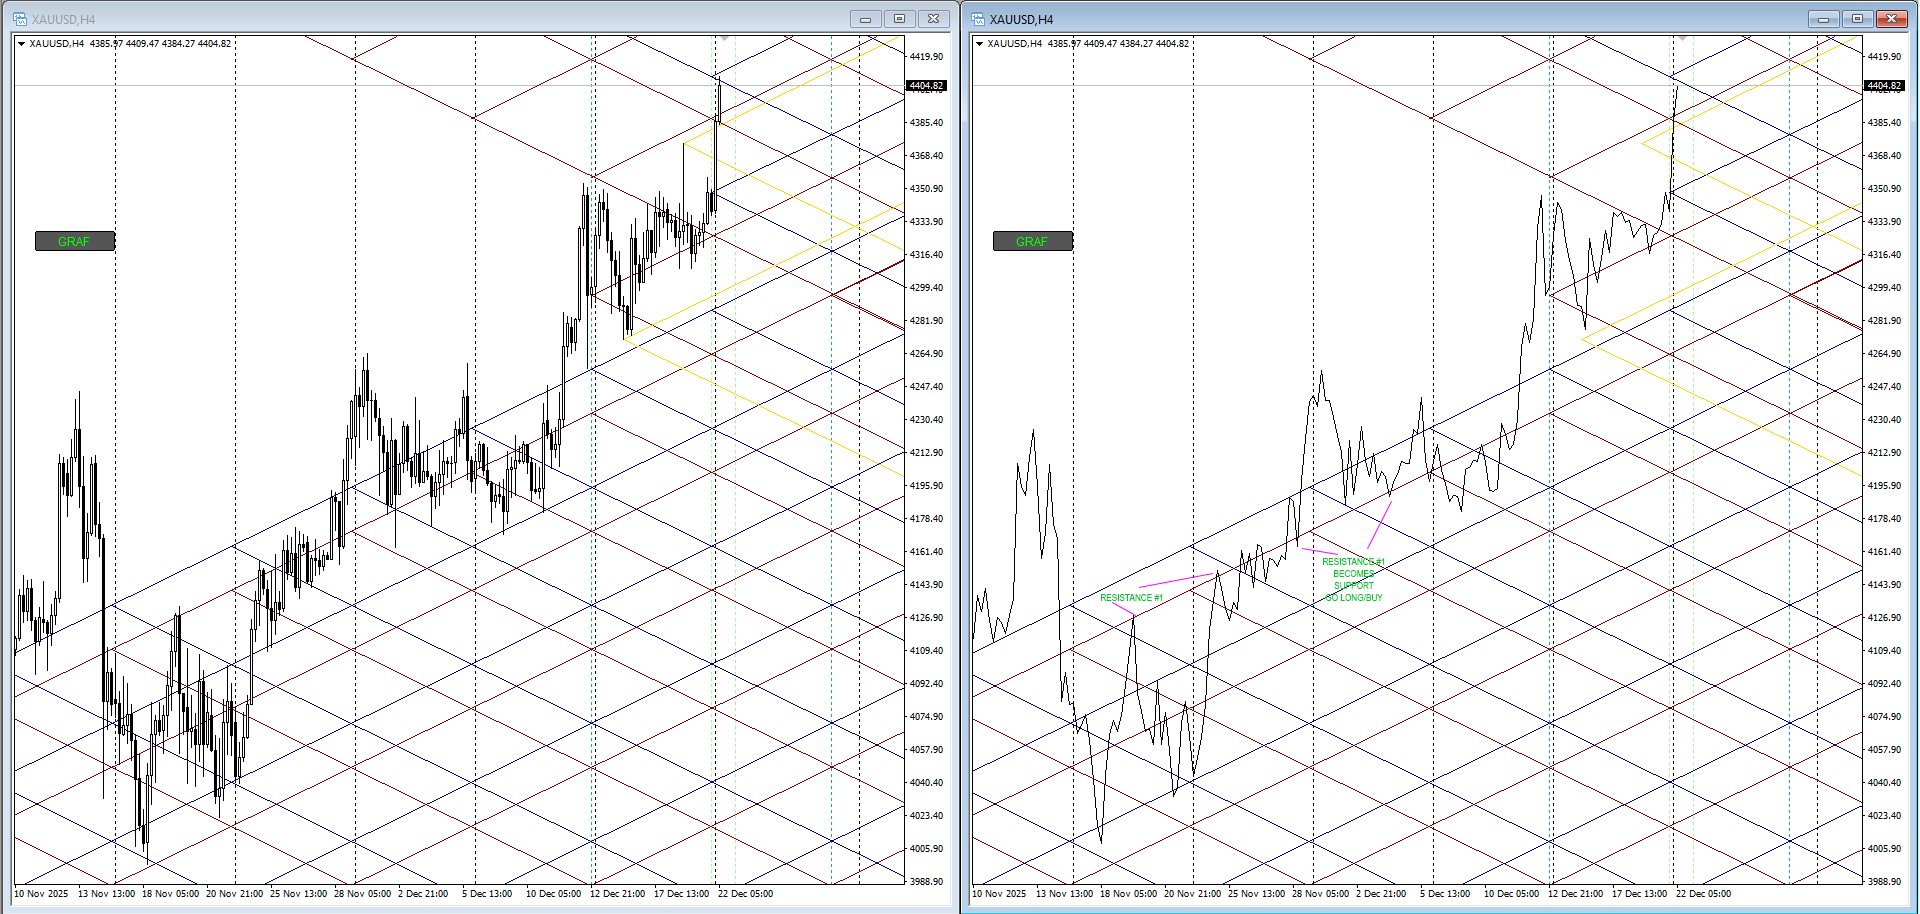Restore the left XAUUSD,H4 chart window
This screenshot has height=914, width=1920.
point(899,19)
